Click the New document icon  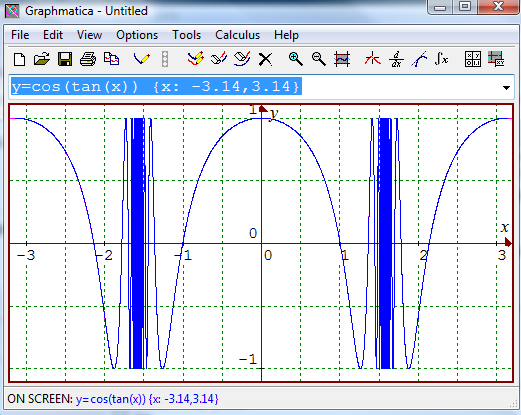coord(19,60)
